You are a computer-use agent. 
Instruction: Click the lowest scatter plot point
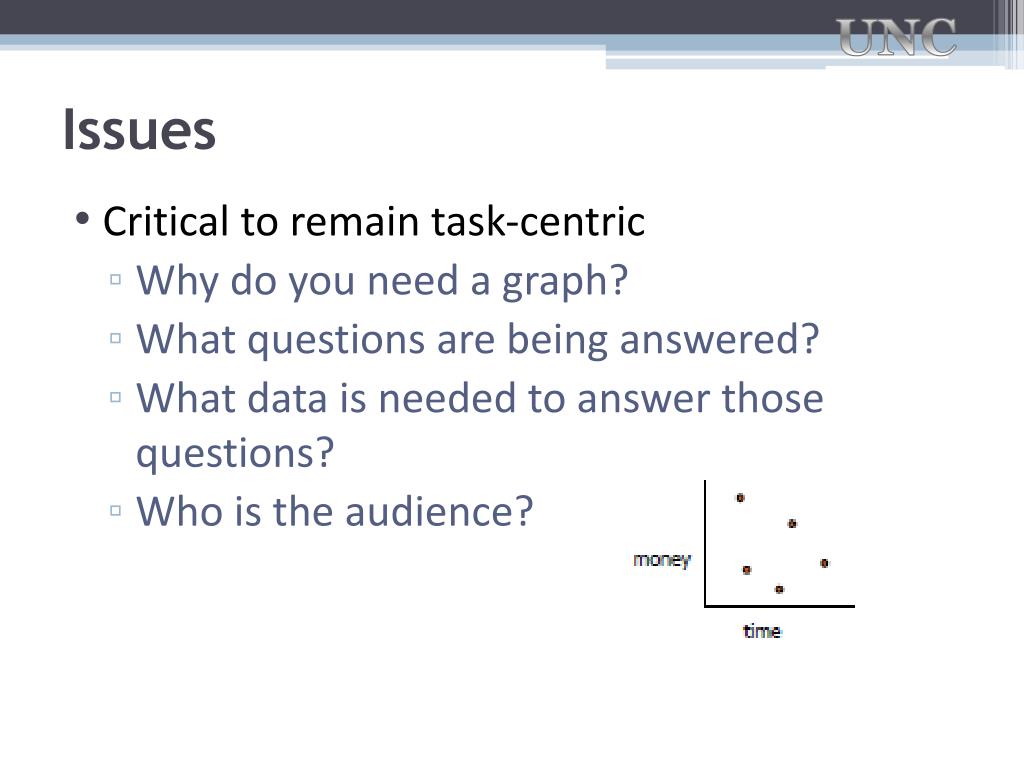(779, 589)
